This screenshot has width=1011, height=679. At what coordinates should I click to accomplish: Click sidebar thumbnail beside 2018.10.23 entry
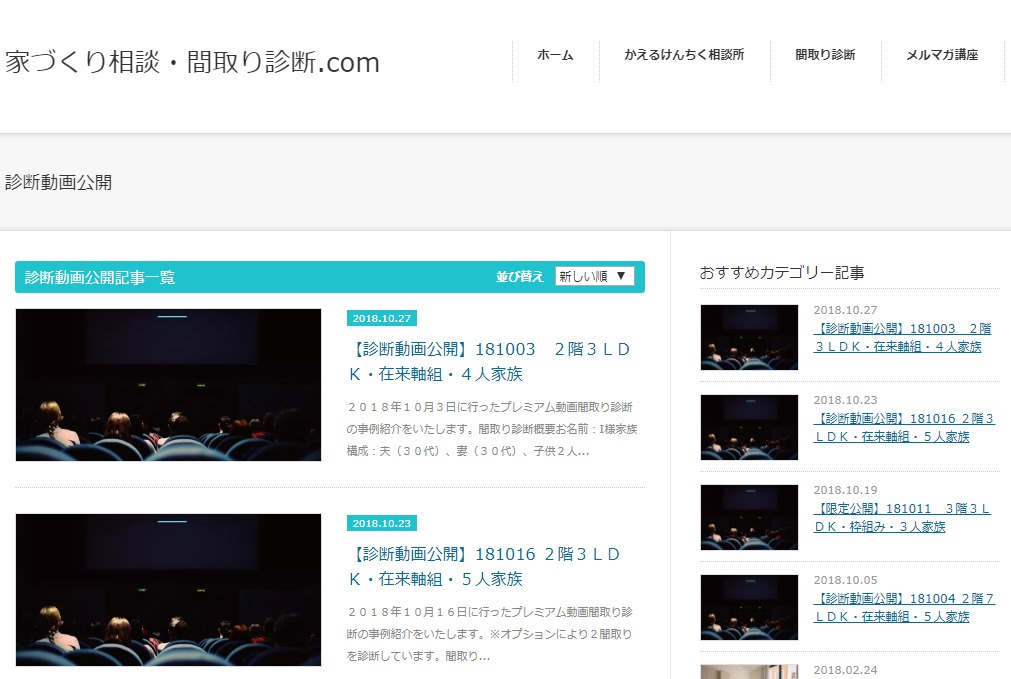coord(749,428)
